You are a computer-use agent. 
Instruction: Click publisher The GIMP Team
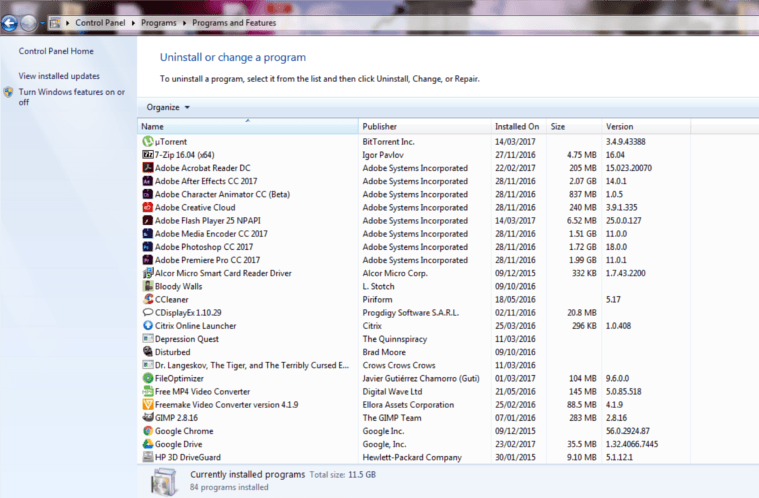pos(392,417)
